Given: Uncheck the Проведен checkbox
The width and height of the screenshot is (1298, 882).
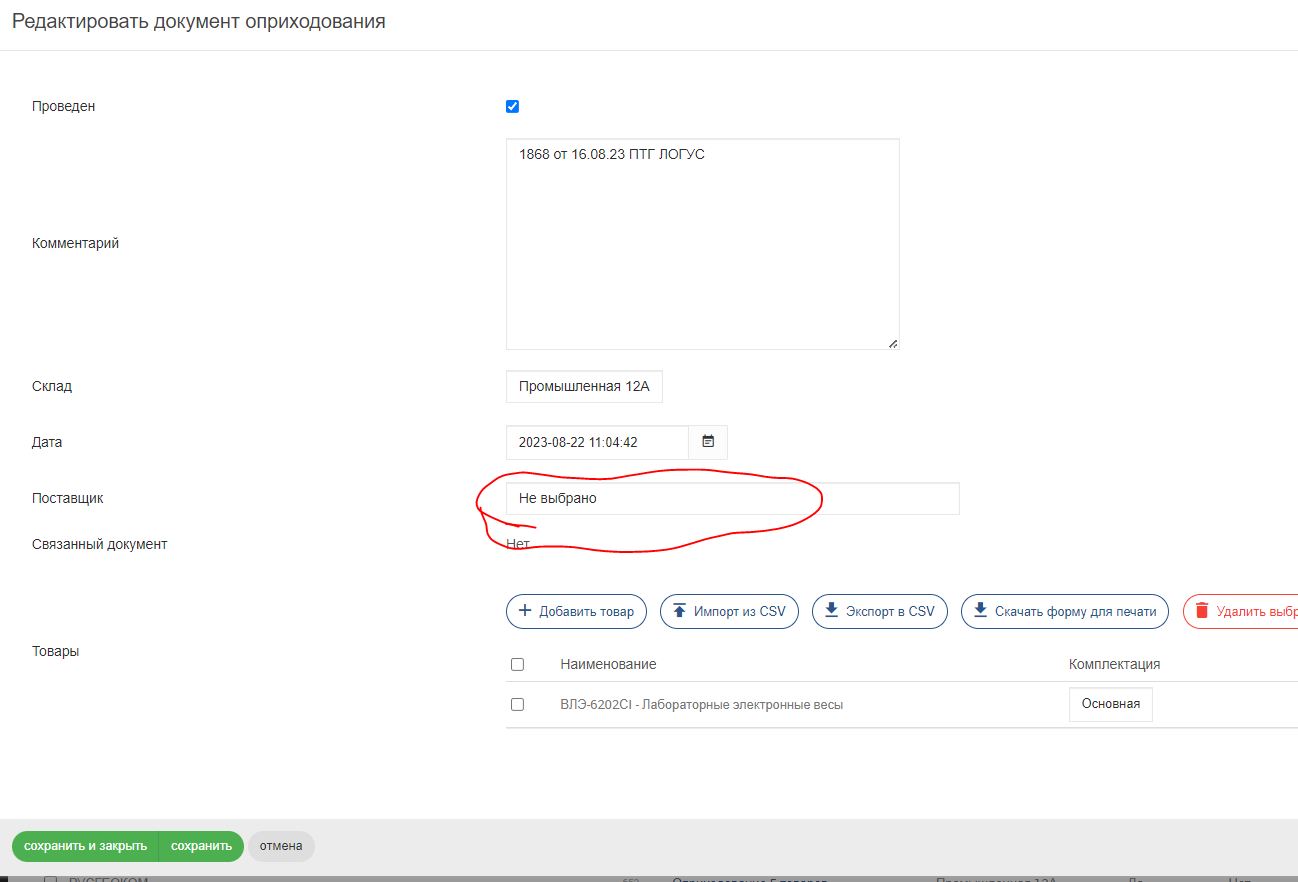Looking at the screenshot, I should tap(513, 107).
